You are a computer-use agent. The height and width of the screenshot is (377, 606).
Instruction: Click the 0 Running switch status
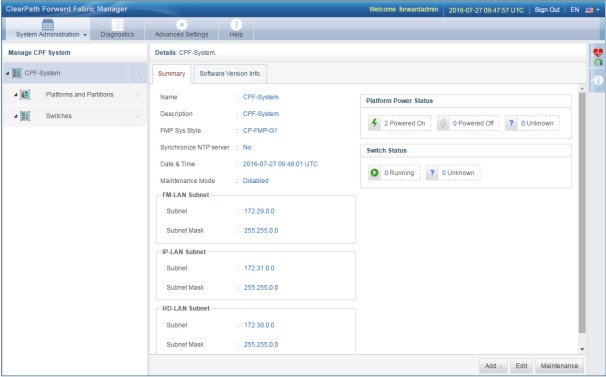click(399, 173)
